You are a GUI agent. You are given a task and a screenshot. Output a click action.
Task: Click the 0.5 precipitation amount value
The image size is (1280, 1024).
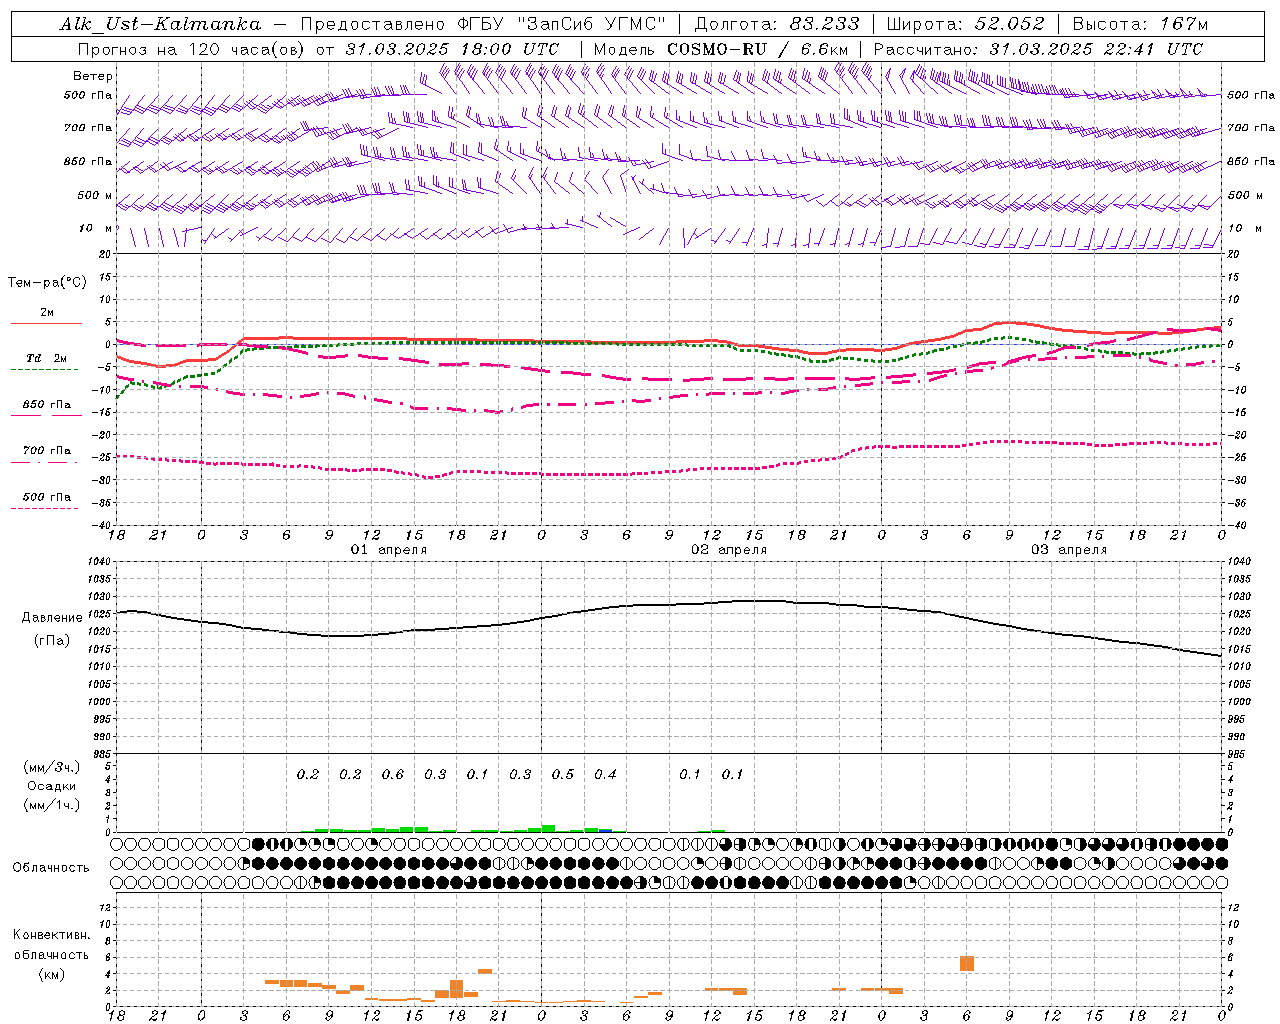tap(563, 774)
